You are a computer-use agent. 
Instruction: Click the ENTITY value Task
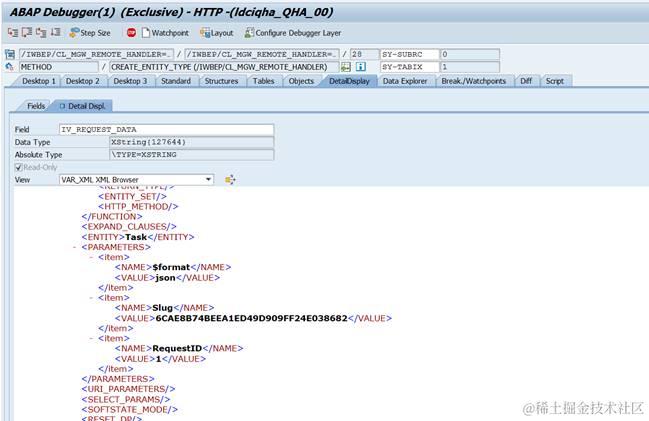pos(136,237)
